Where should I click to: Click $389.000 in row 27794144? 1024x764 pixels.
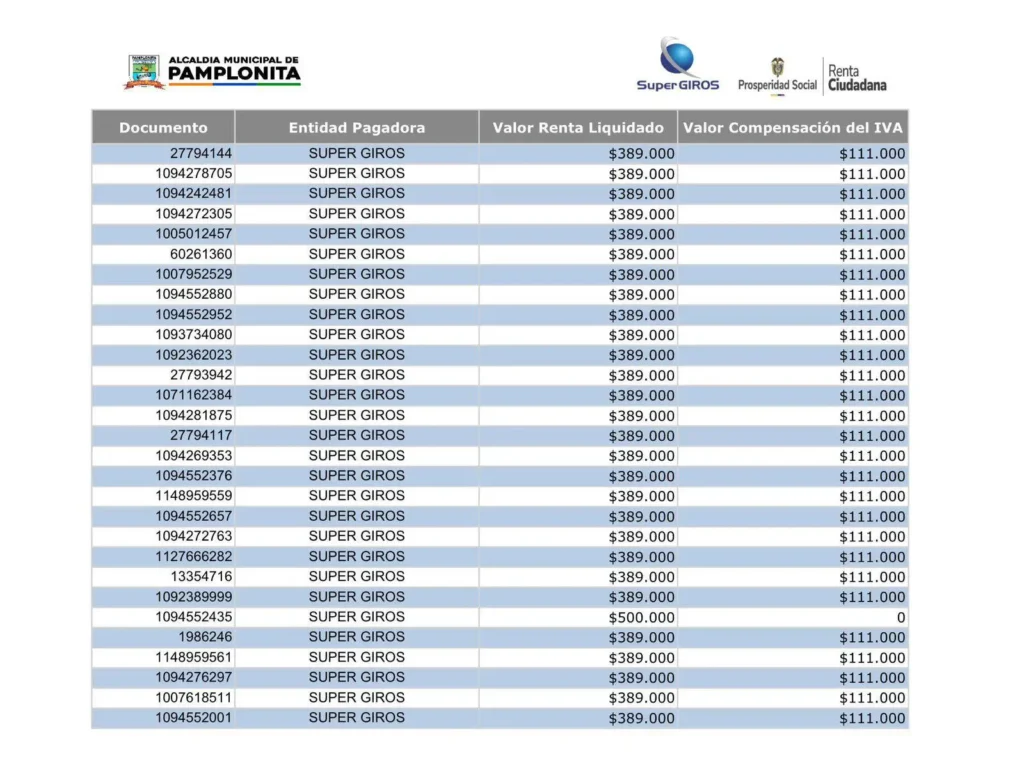[x=641, y=154]
